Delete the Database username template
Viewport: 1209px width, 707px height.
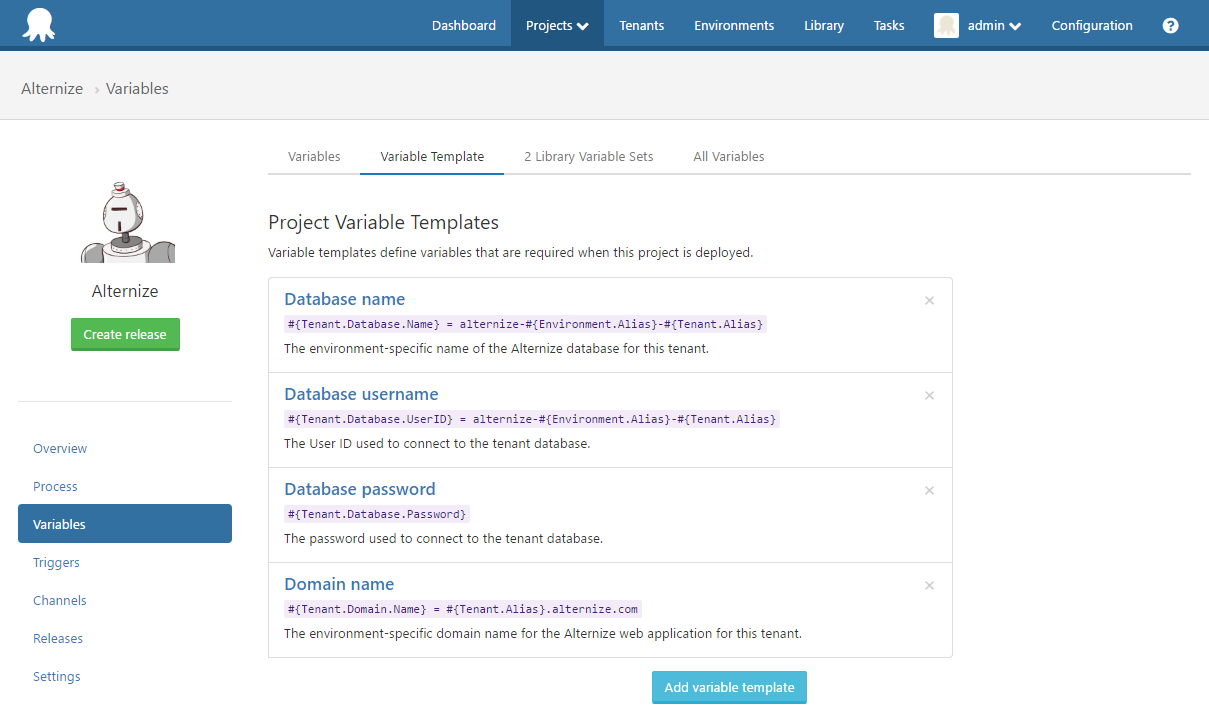tap(929, 395)
